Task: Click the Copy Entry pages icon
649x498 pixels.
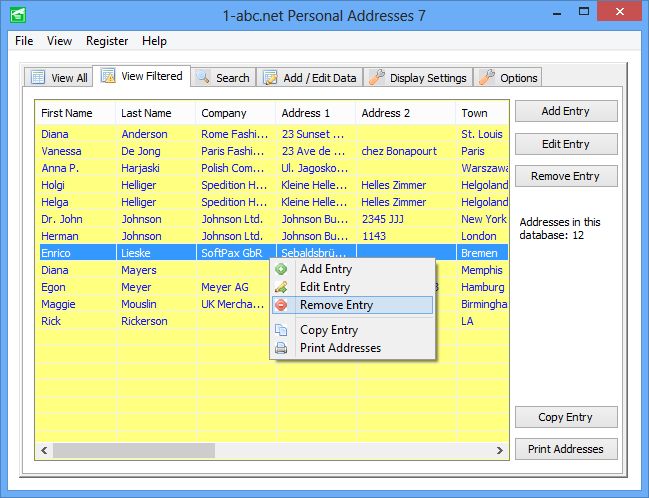Action: click(282, 330)
